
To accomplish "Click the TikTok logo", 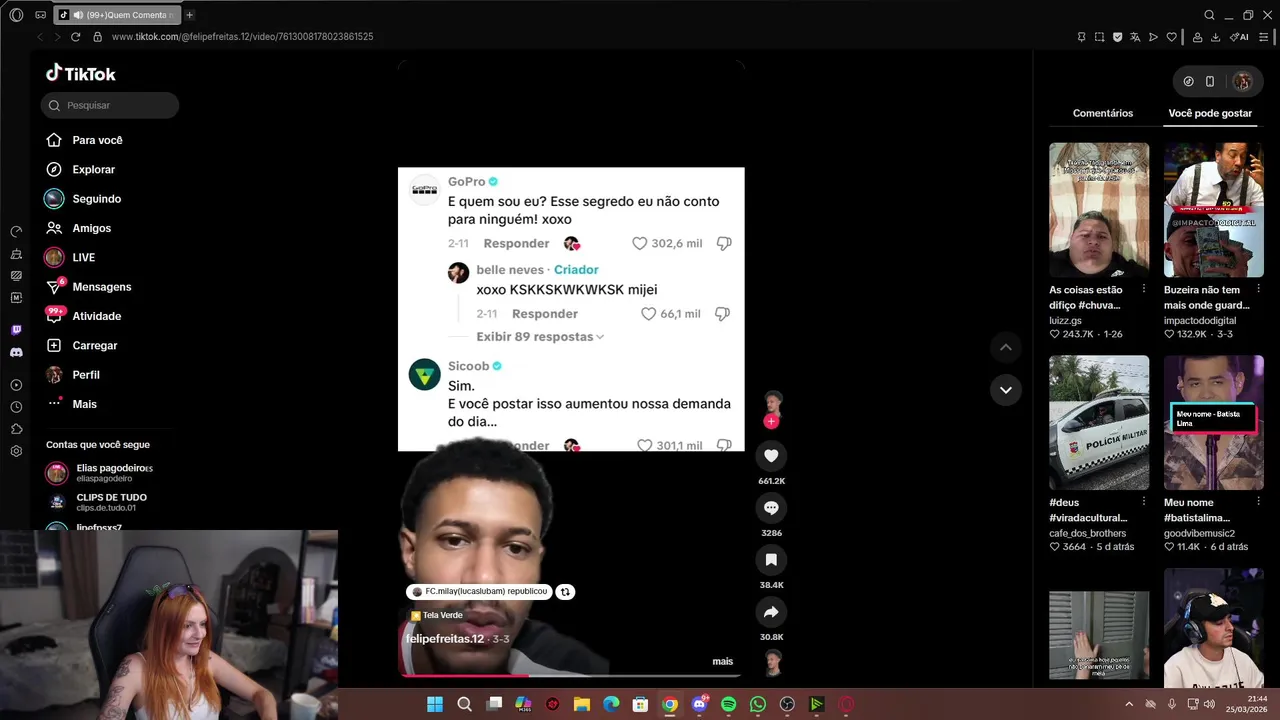I will 81,74.
